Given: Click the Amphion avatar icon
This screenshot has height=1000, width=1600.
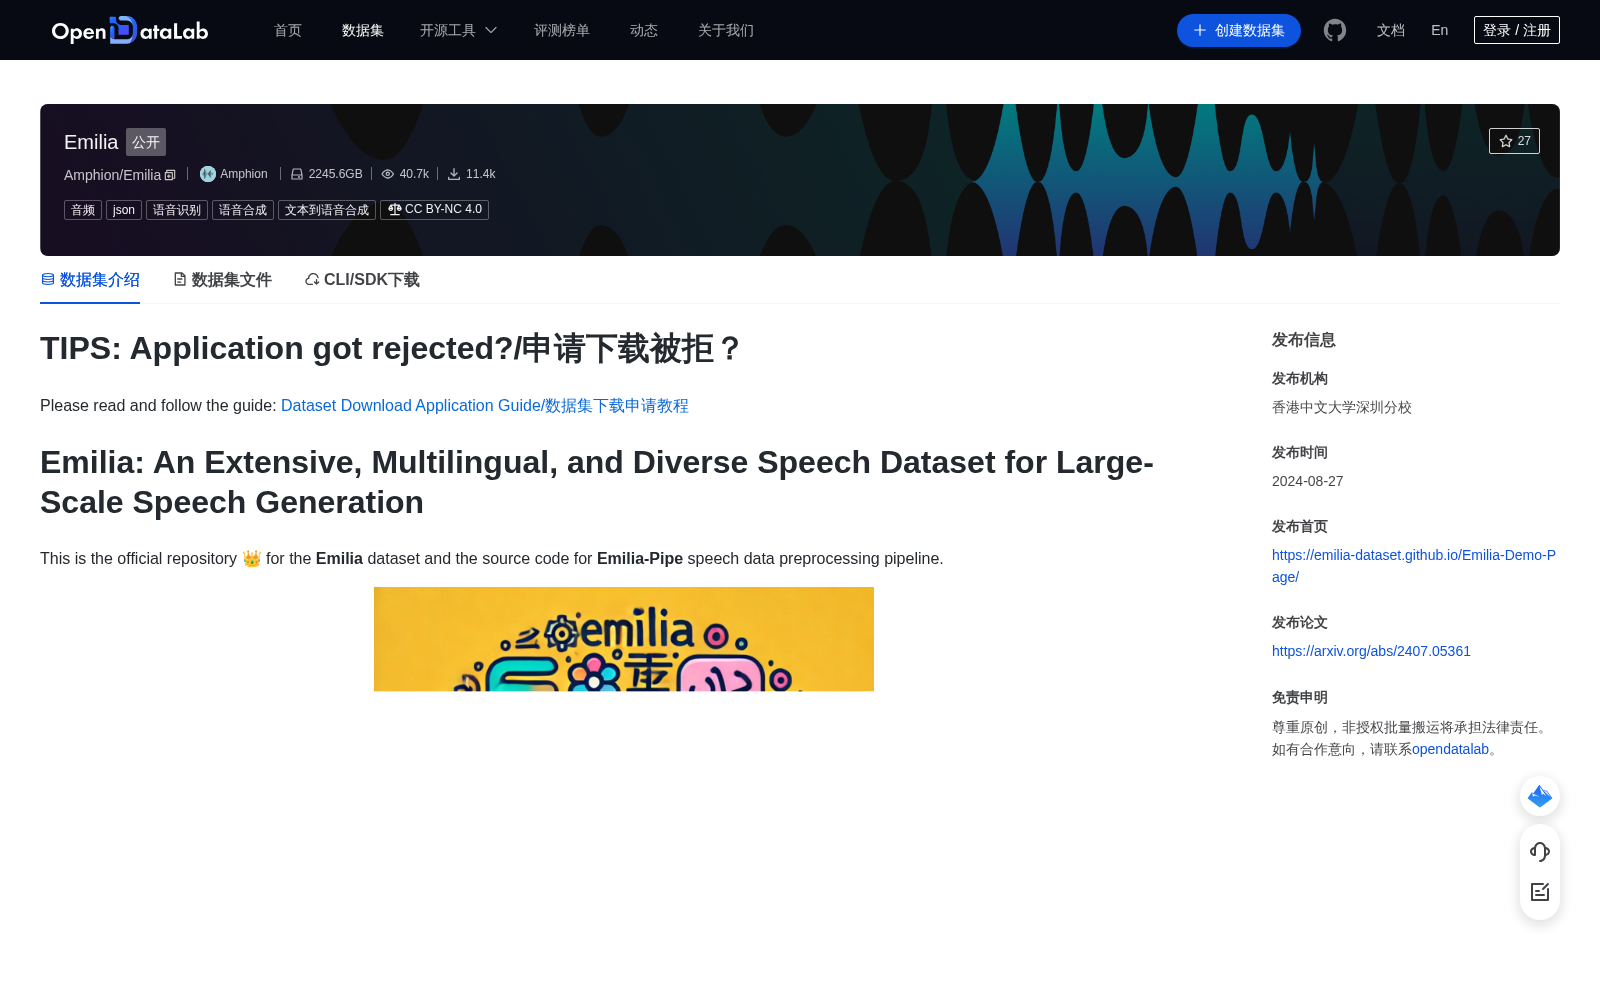Looking at the screenshot, I should pyautogui.click(x=208, y=174).
